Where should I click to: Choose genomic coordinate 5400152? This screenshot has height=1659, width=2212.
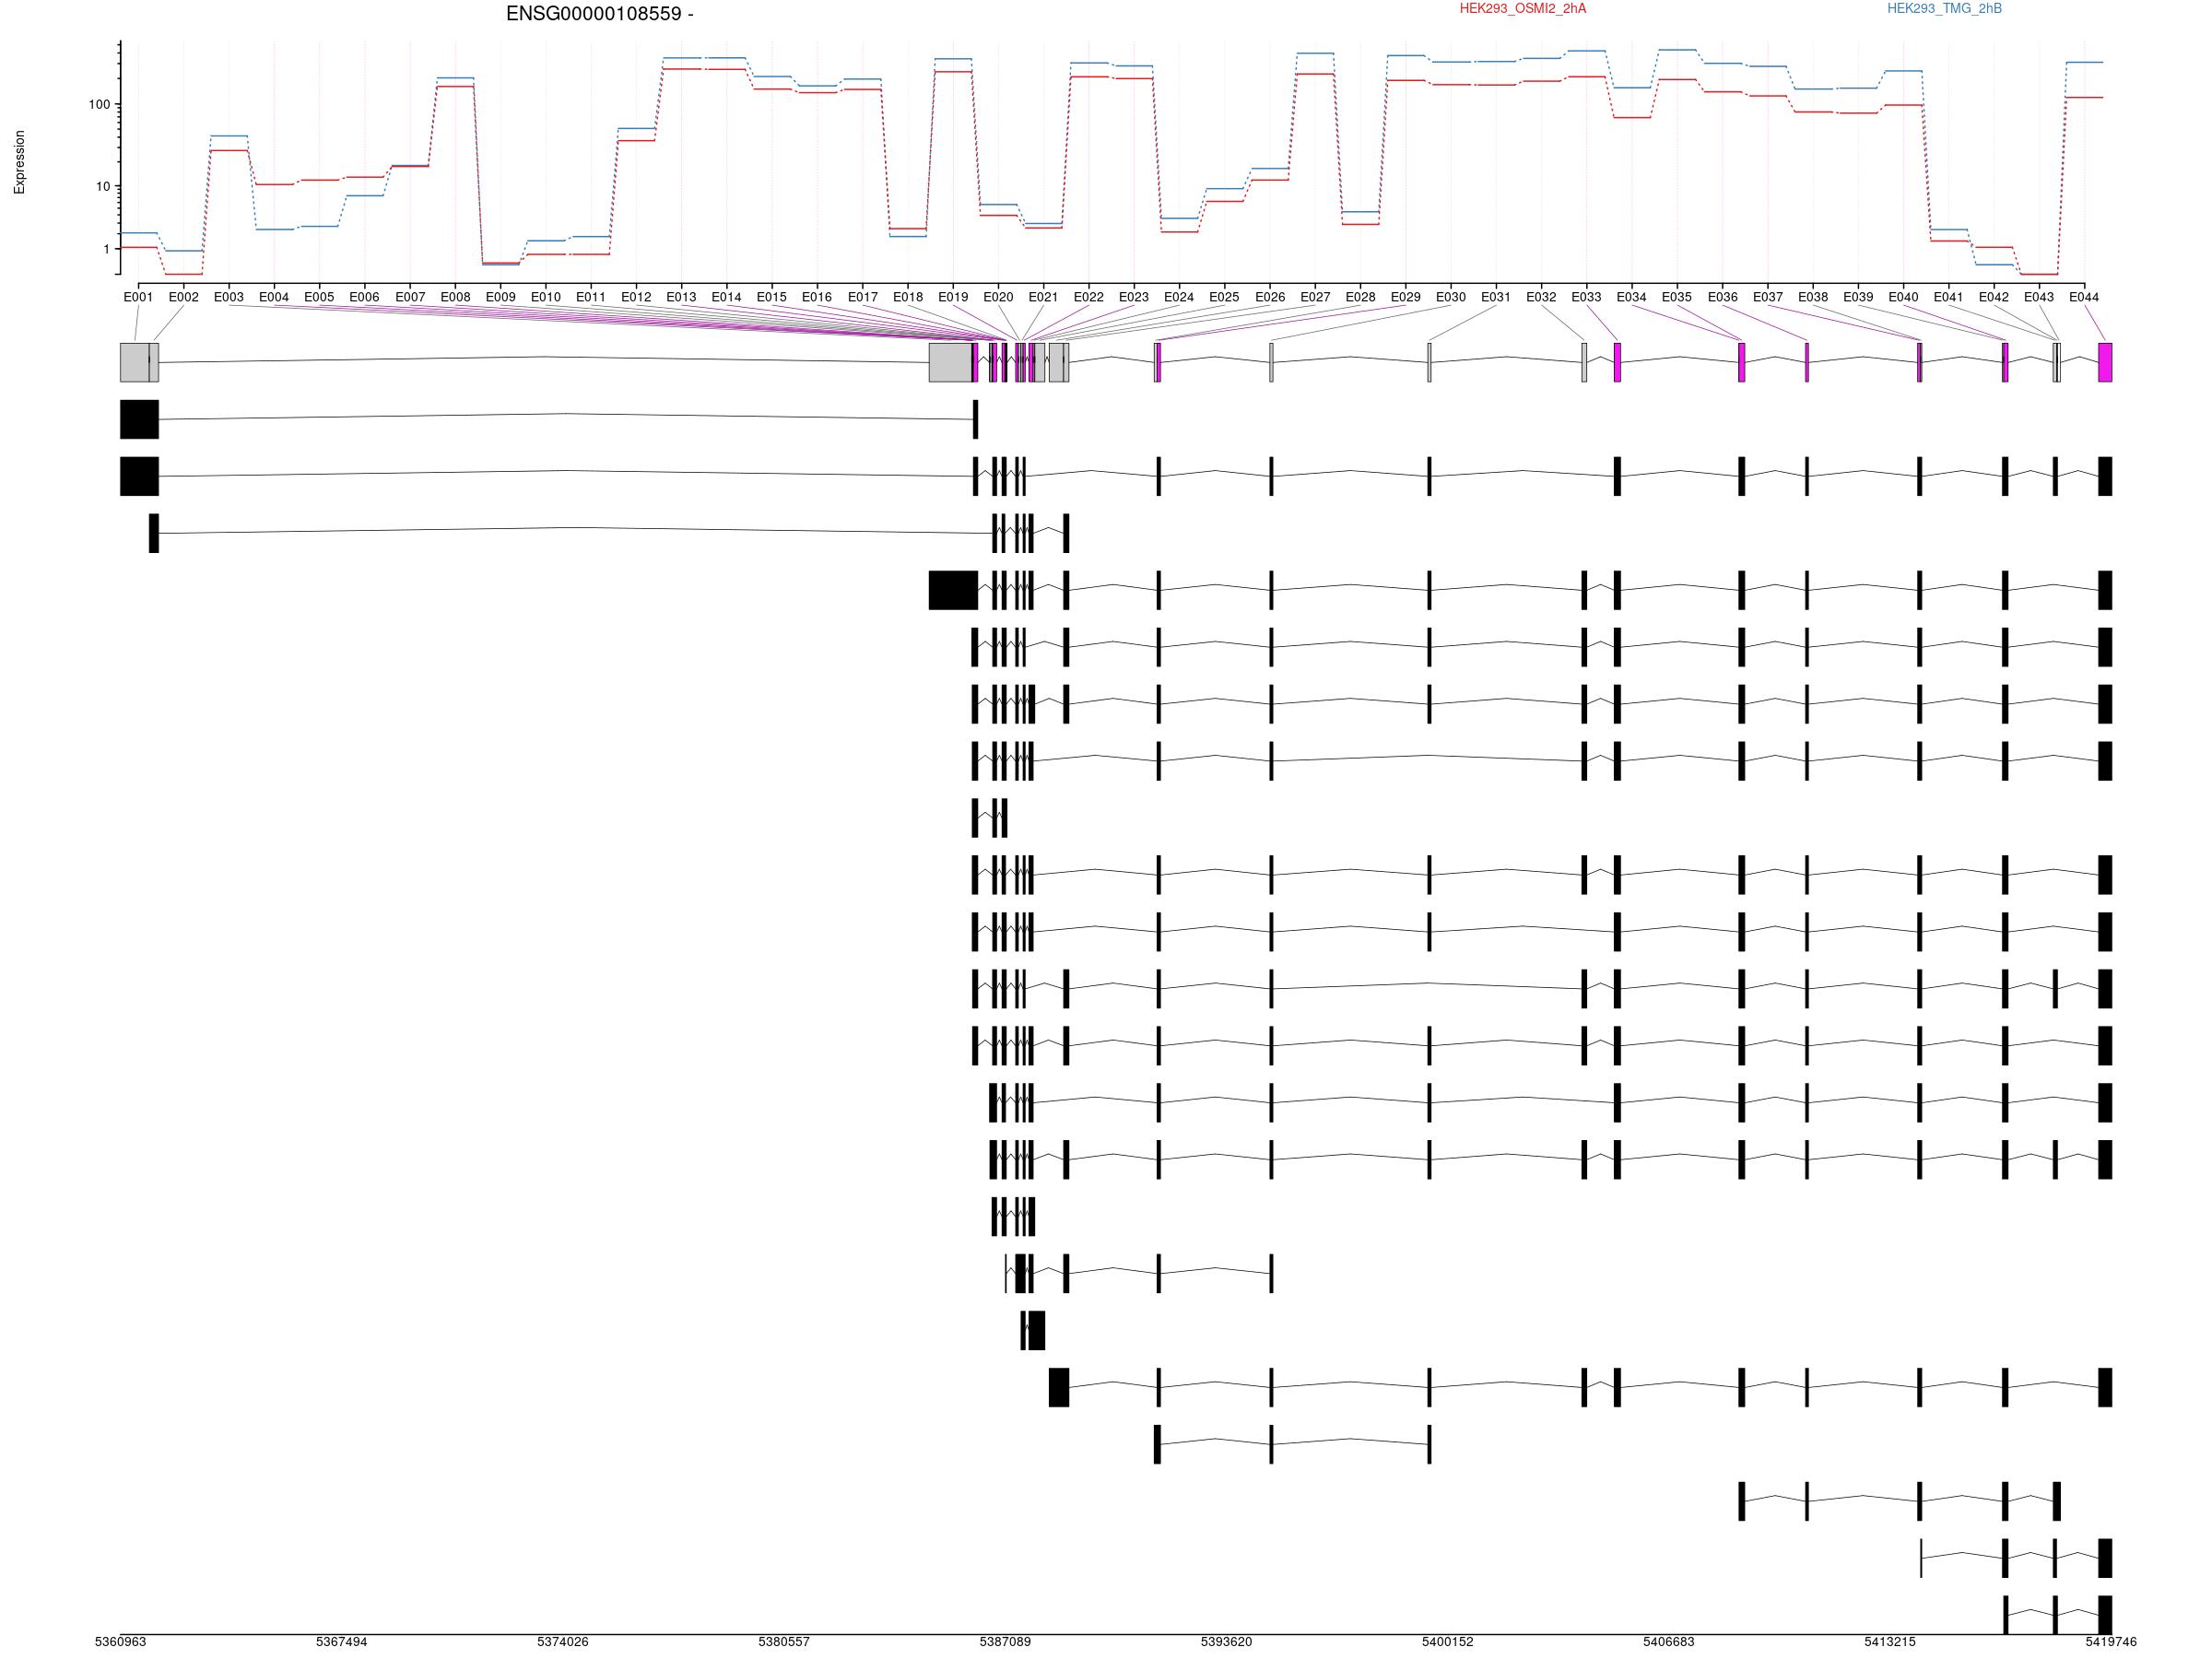pos(1447,1642)
